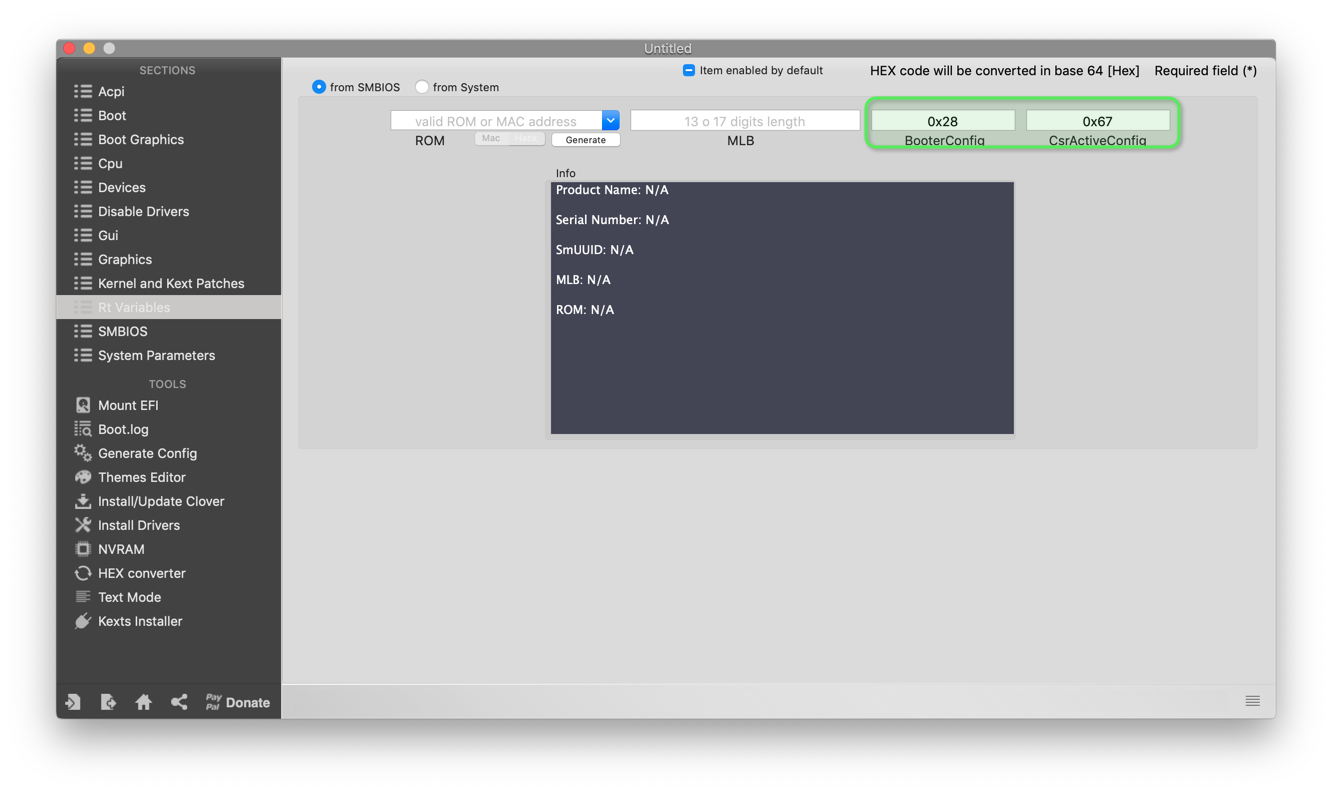Click the CsrActiveConfig 0x67 field

click(x=1098, y=121)
